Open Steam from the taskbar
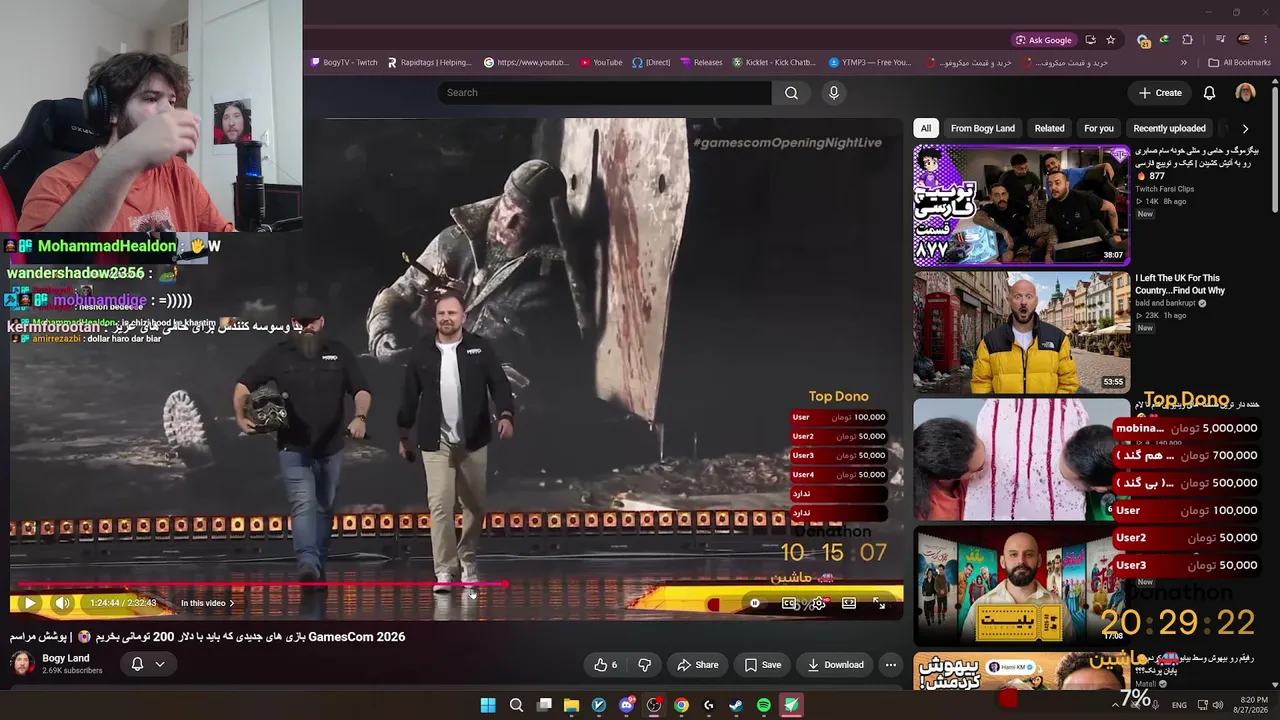This screenshot has width=1280, height=720. click(736, 705)
